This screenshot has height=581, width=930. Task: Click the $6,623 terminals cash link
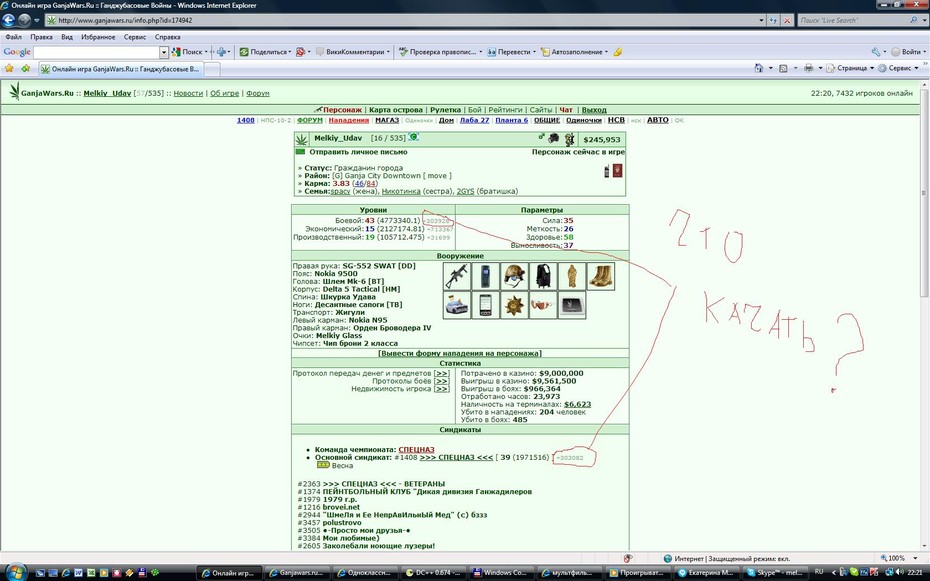(x=577, y=404)
